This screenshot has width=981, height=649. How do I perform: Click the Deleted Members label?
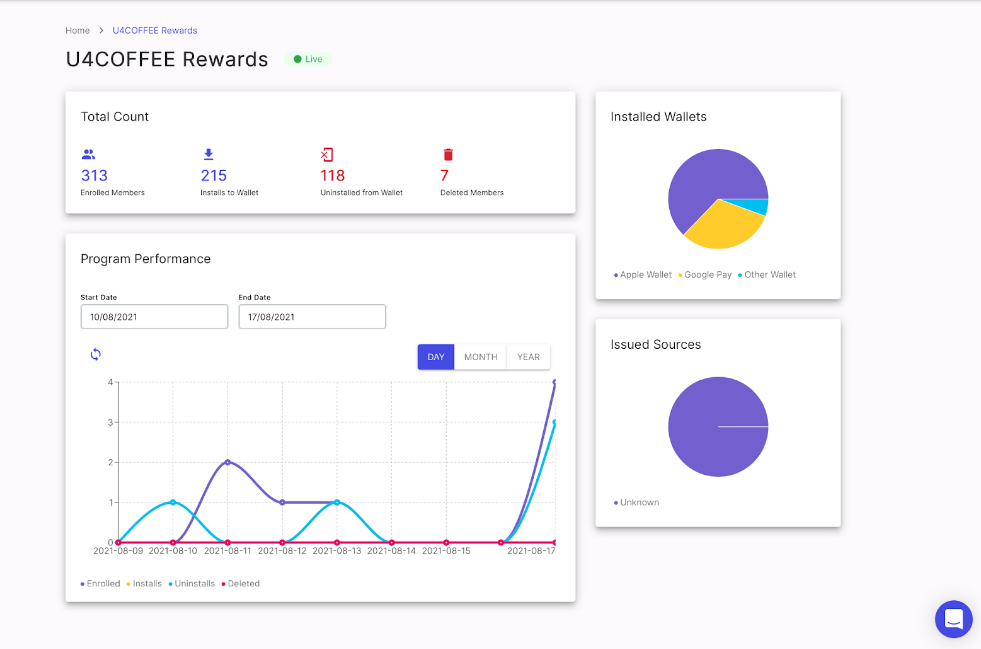[472, 193]
